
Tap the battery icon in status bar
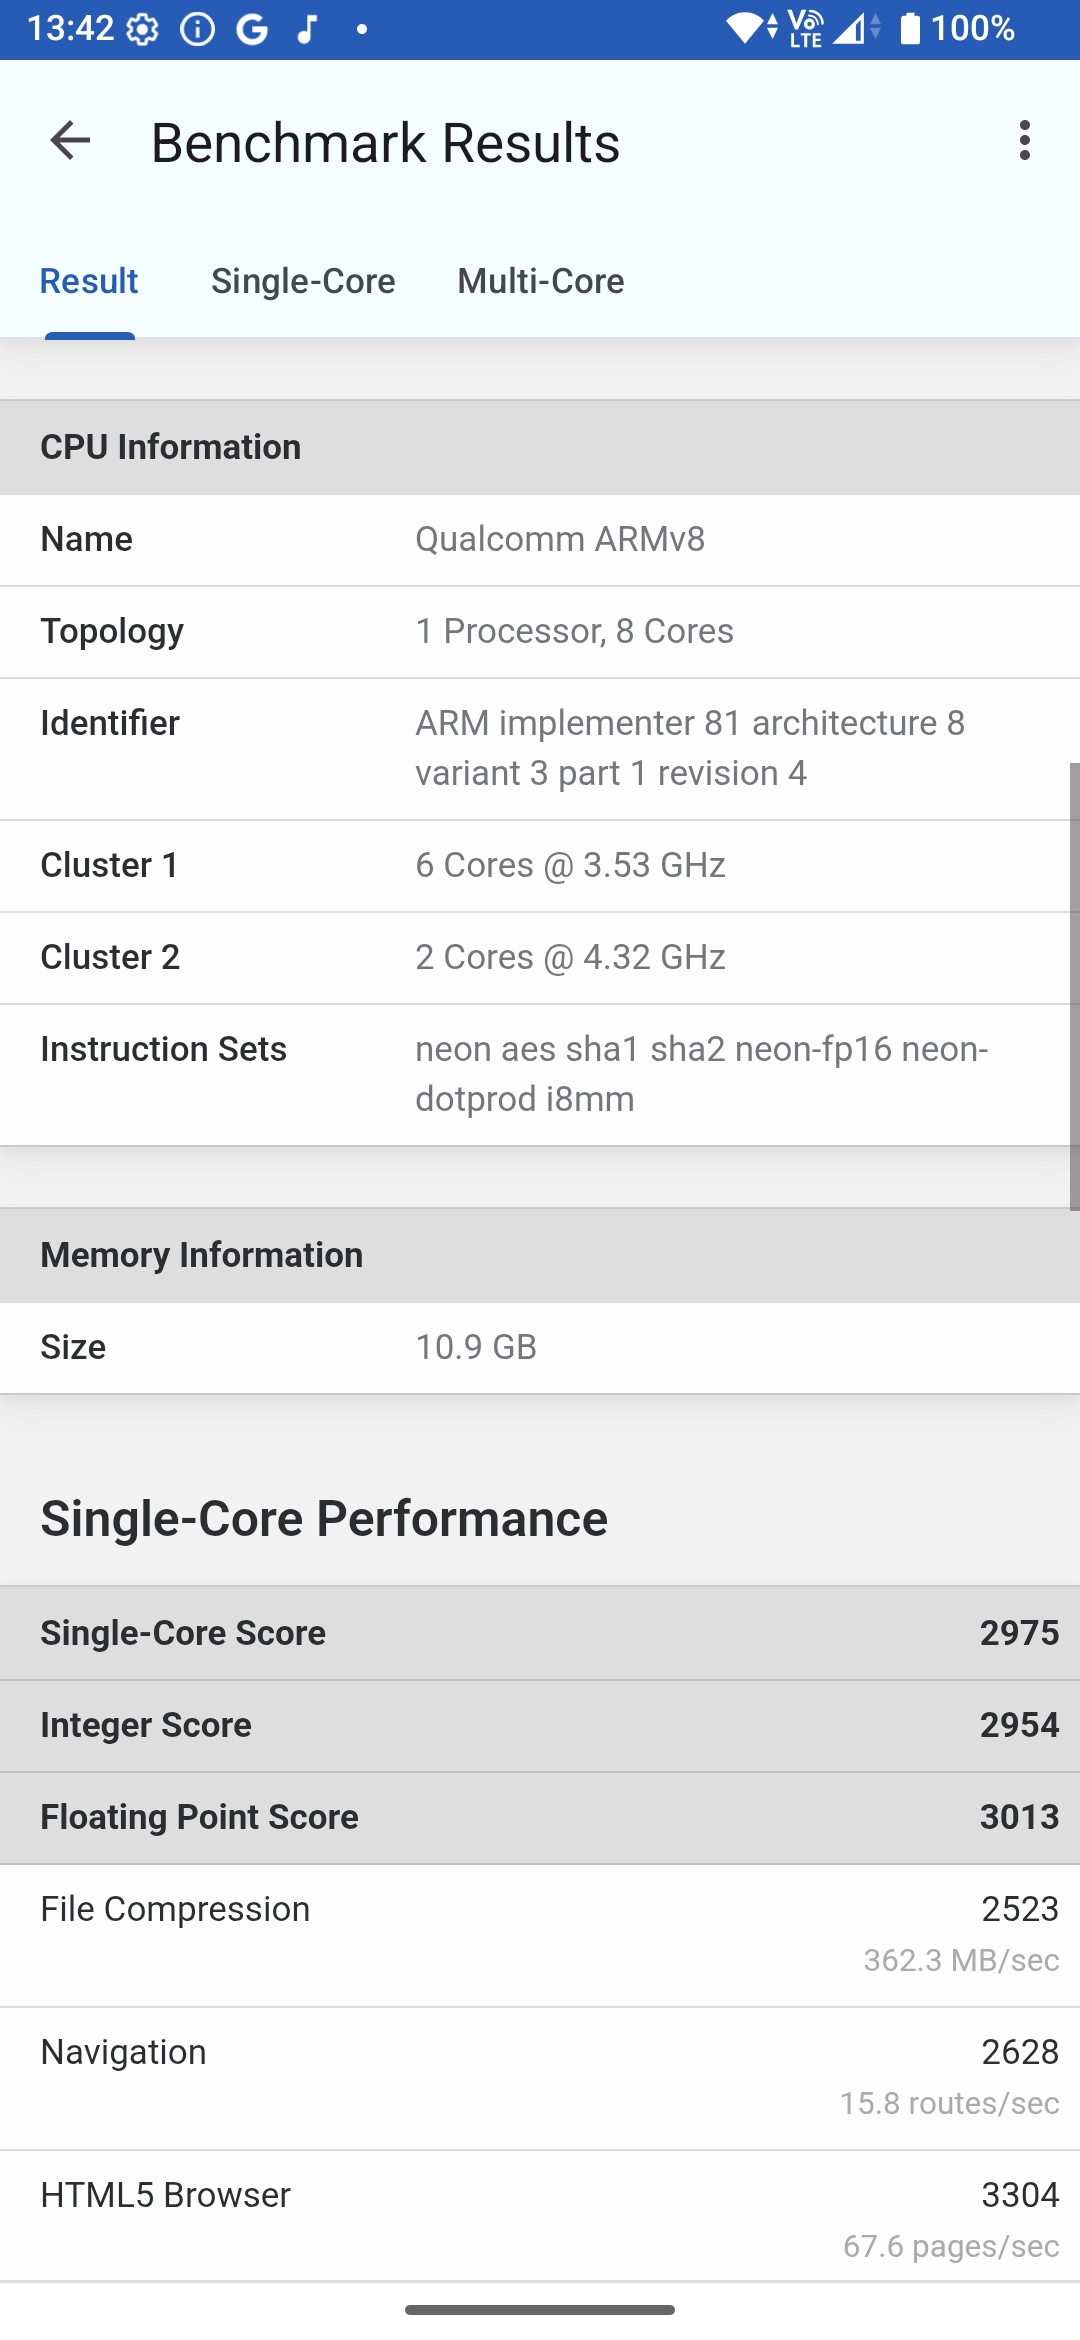[x=910, y=28]
